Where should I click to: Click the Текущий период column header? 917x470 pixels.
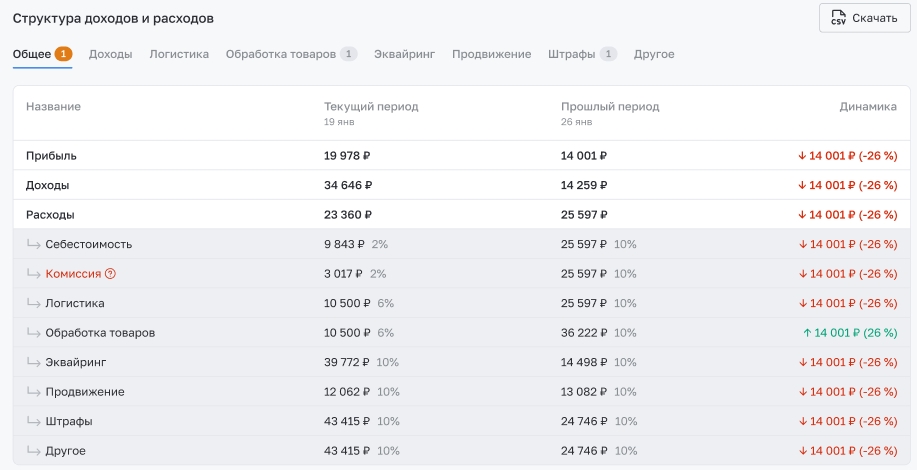click(371, 107)
